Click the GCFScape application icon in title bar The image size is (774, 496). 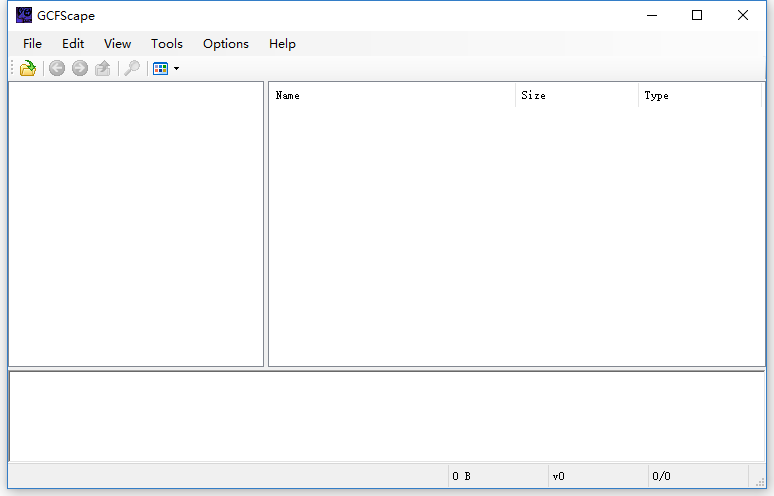click(x=24, y=15)
